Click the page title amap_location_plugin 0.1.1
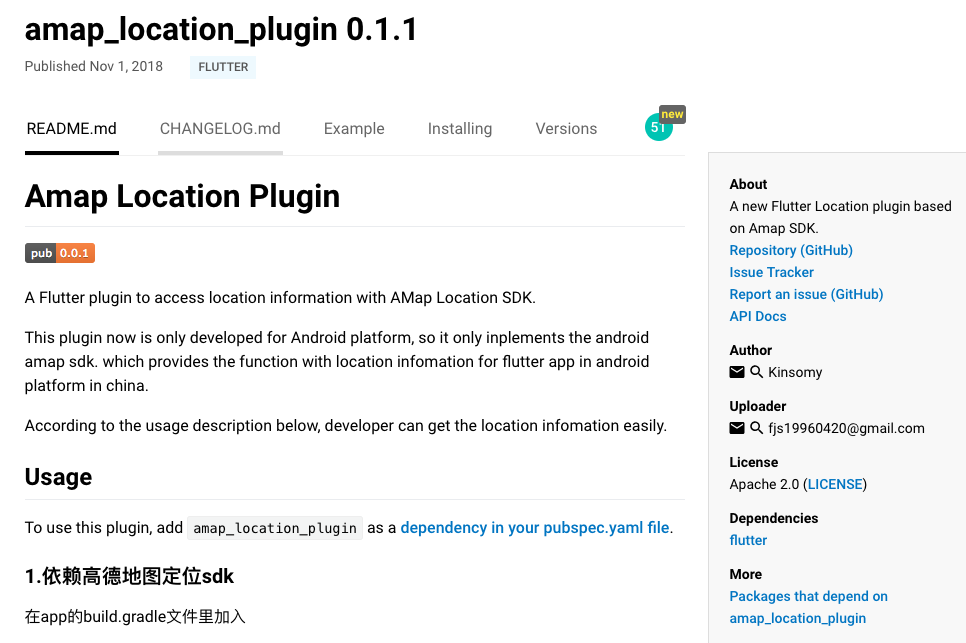This screenshot has height=643, width=966. click(221, 30)
